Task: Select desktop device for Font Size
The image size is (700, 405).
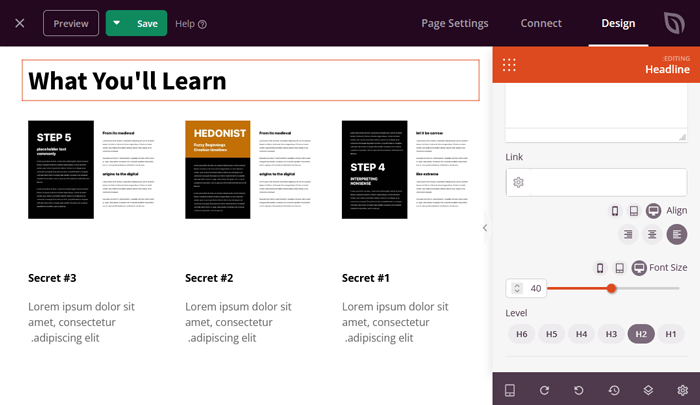Action: click(x=639, y=268)
